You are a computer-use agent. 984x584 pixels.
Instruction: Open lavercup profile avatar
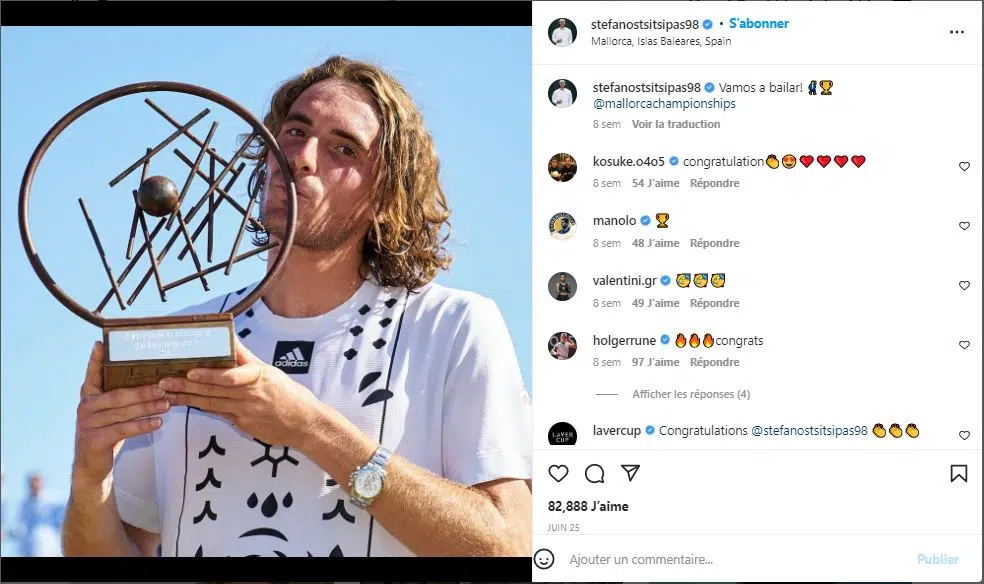pyautogui.click(x=562, y=435)
